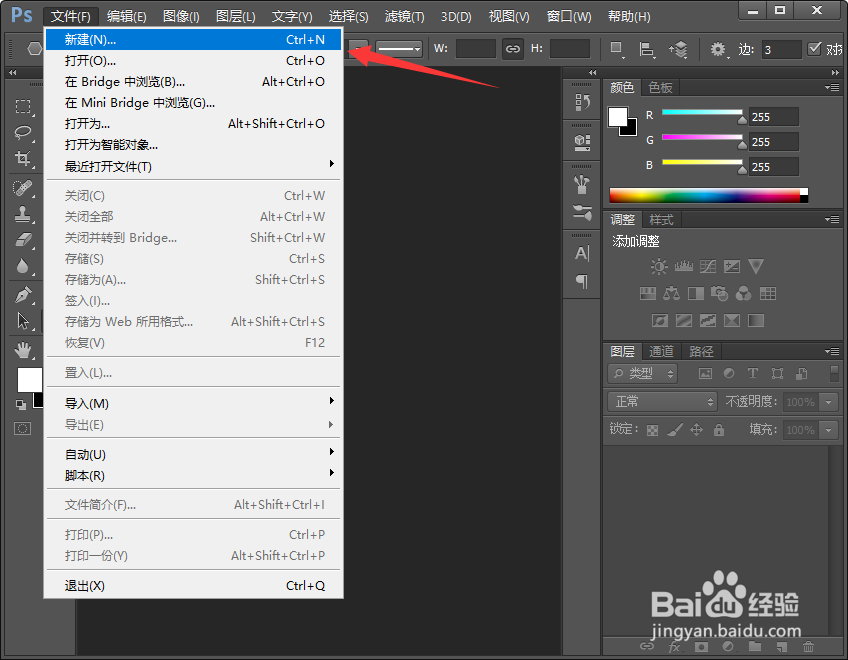Open opacity 不透明度 dropdown arrow
The height and width of the screenshot is (660, 848).
click(x=829, y=402)
